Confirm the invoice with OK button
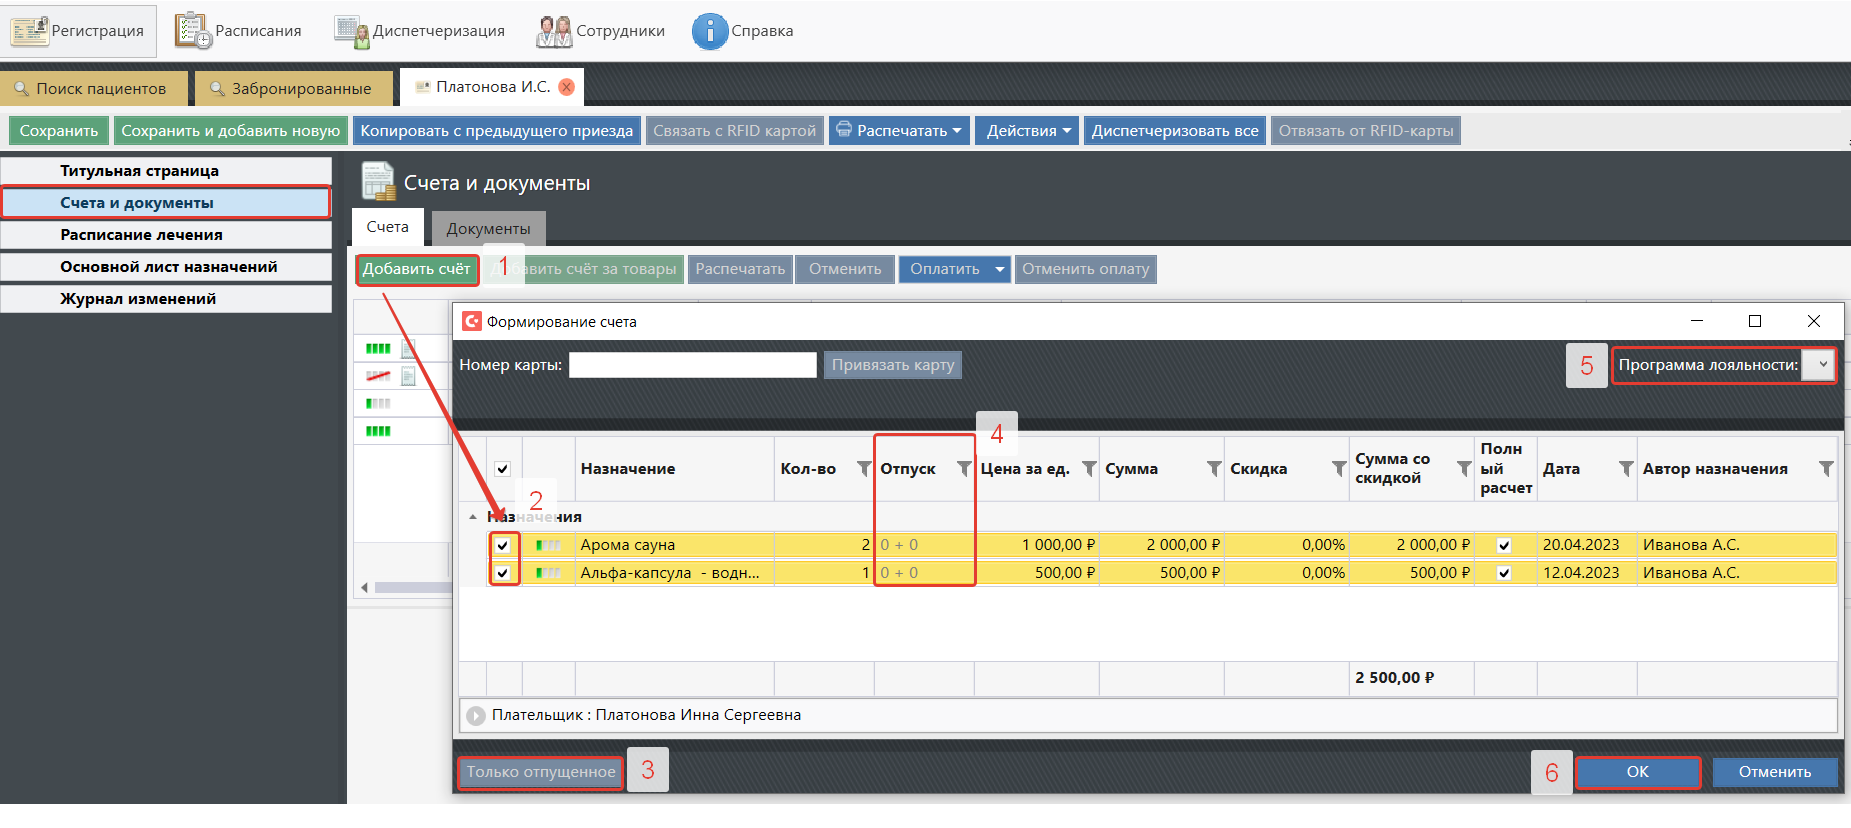Screen dimensions: 1851x828 1637,772
